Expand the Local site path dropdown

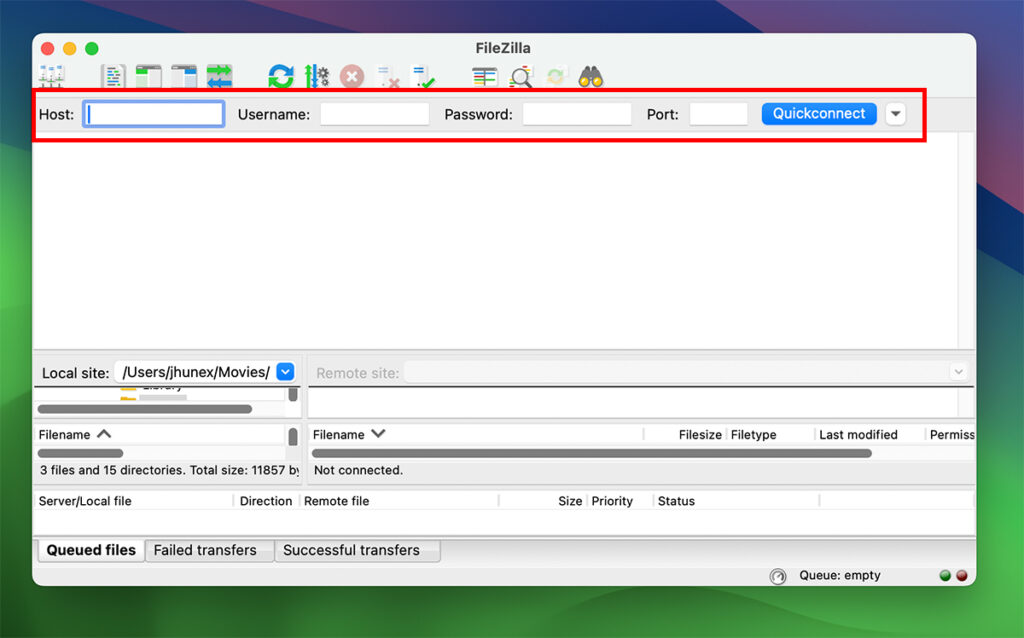pyautogui.click(x=285, y=372)
